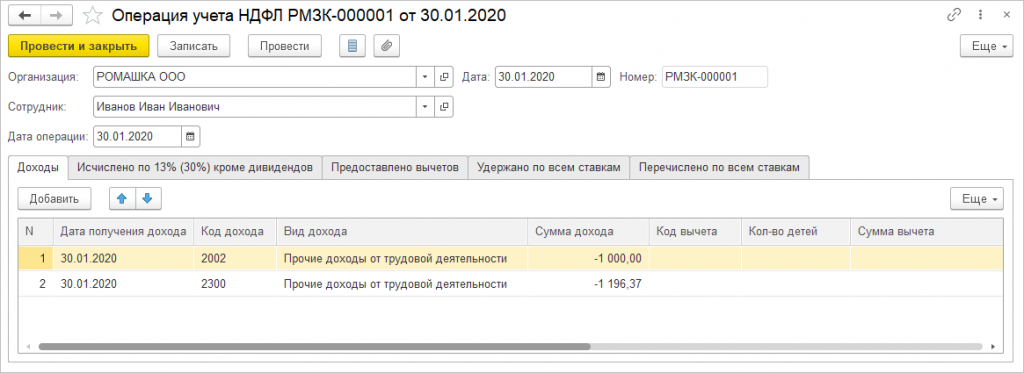Open the Предоставлено вычетов tab
The width and height of the screenshot is (1024, 373).
point(395,167)
